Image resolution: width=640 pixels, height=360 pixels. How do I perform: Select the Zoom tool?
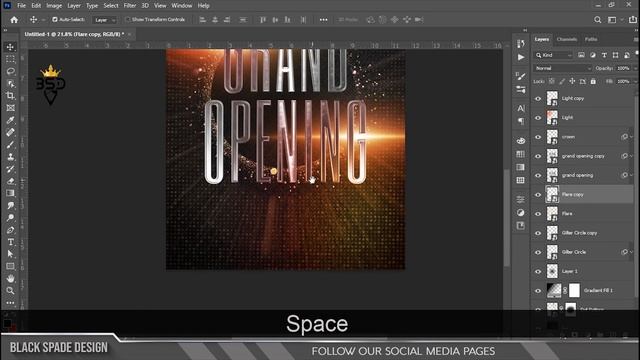(10, 291)
